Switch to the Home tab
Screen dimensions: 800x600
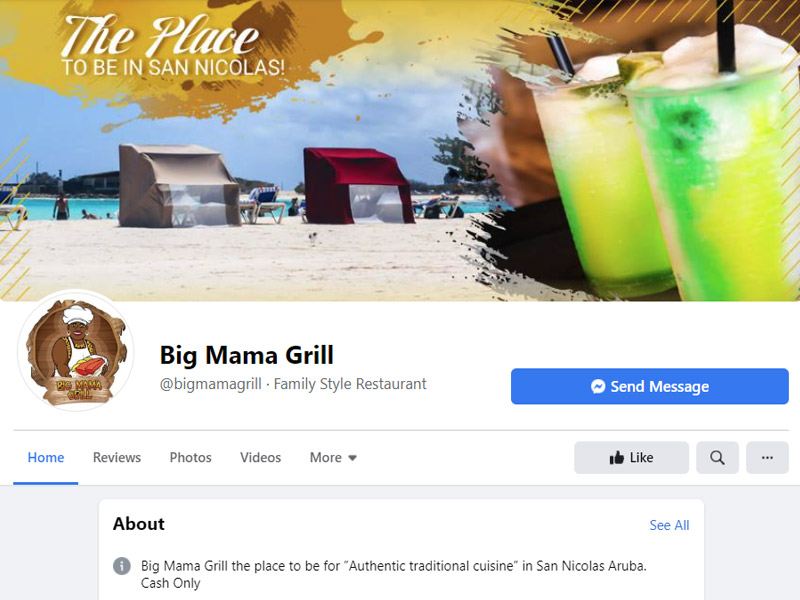point(46,458)
